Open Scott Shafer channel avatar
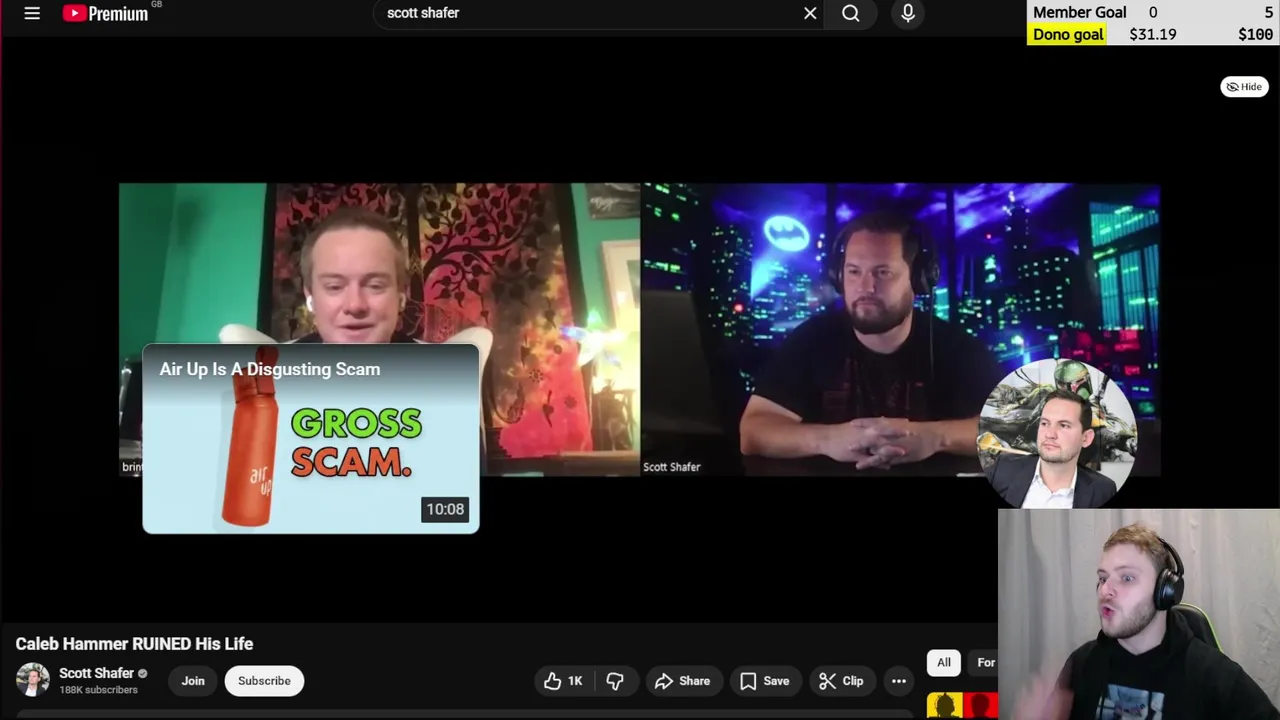This screenshot has width=1280, height=720. (32, 680)
